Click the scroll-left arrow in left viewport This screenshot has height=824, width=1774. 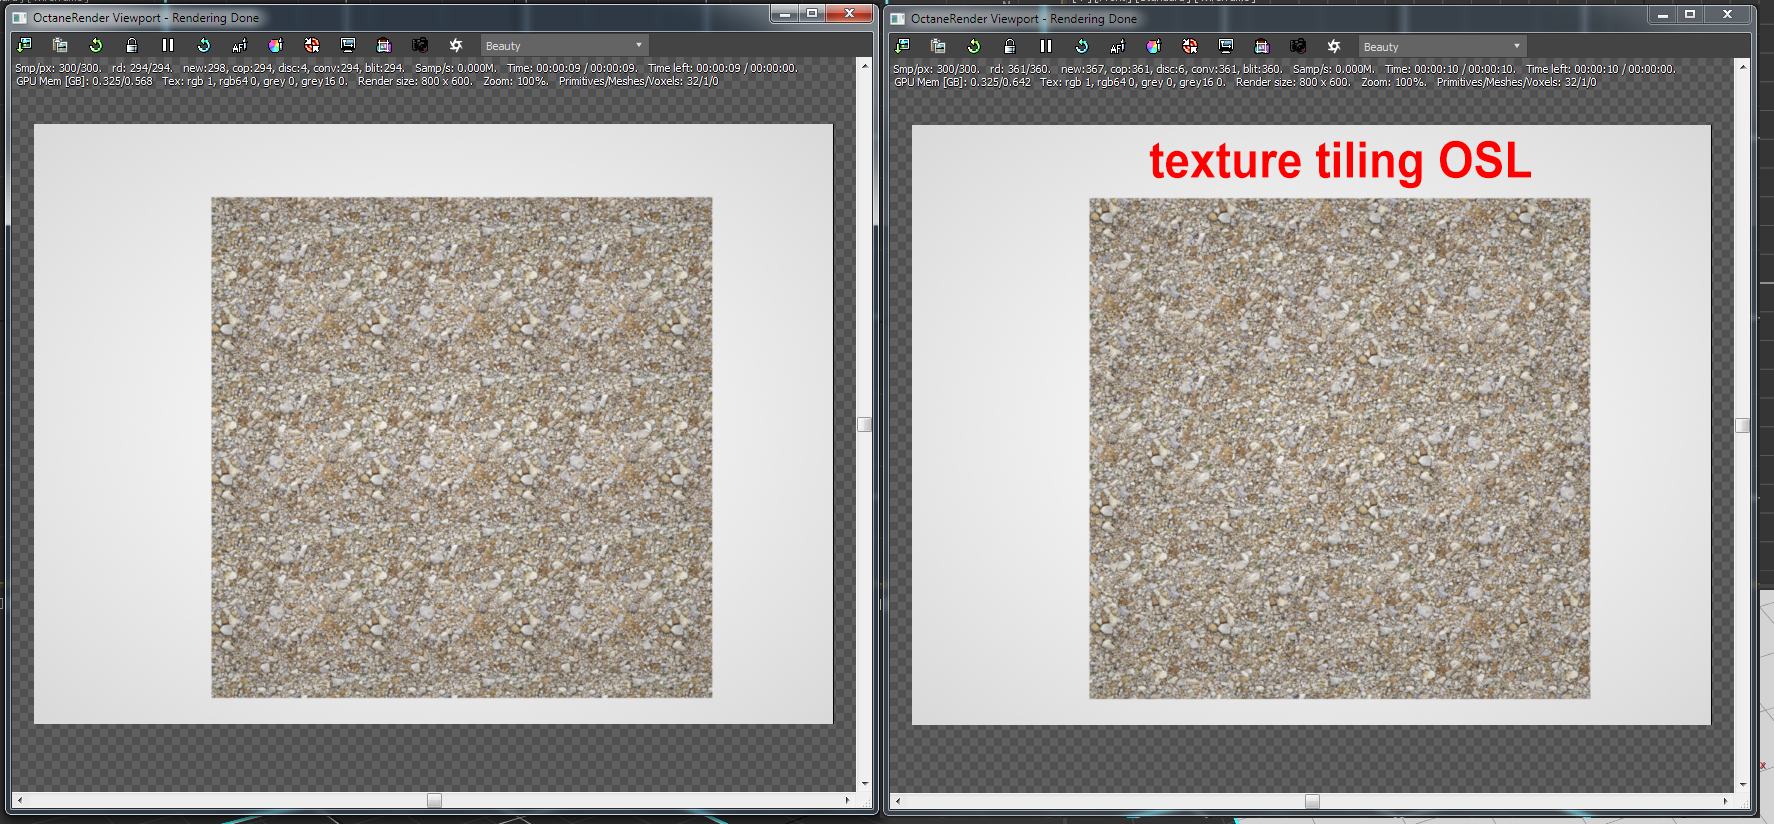tap(19, 800)
